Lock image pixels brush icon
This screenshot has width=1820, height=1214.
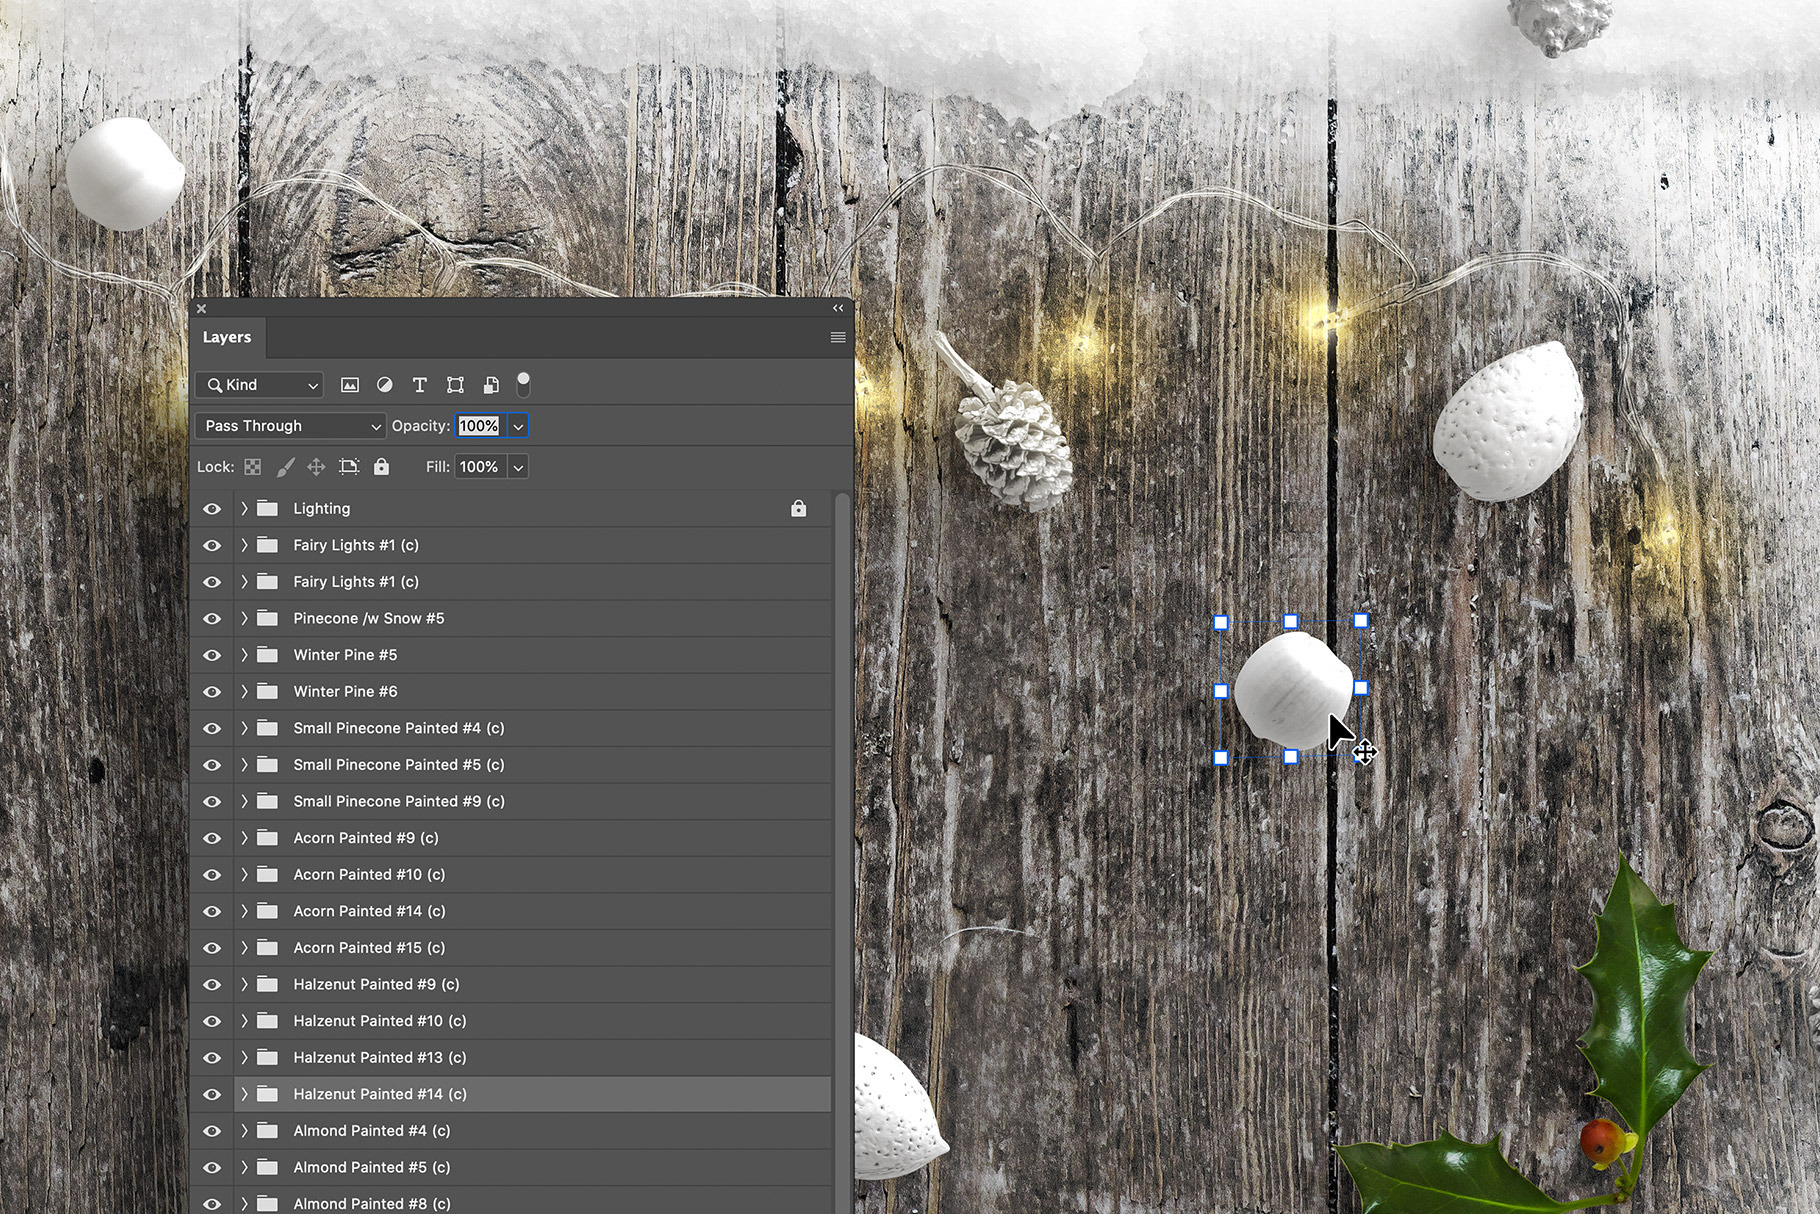285,467
